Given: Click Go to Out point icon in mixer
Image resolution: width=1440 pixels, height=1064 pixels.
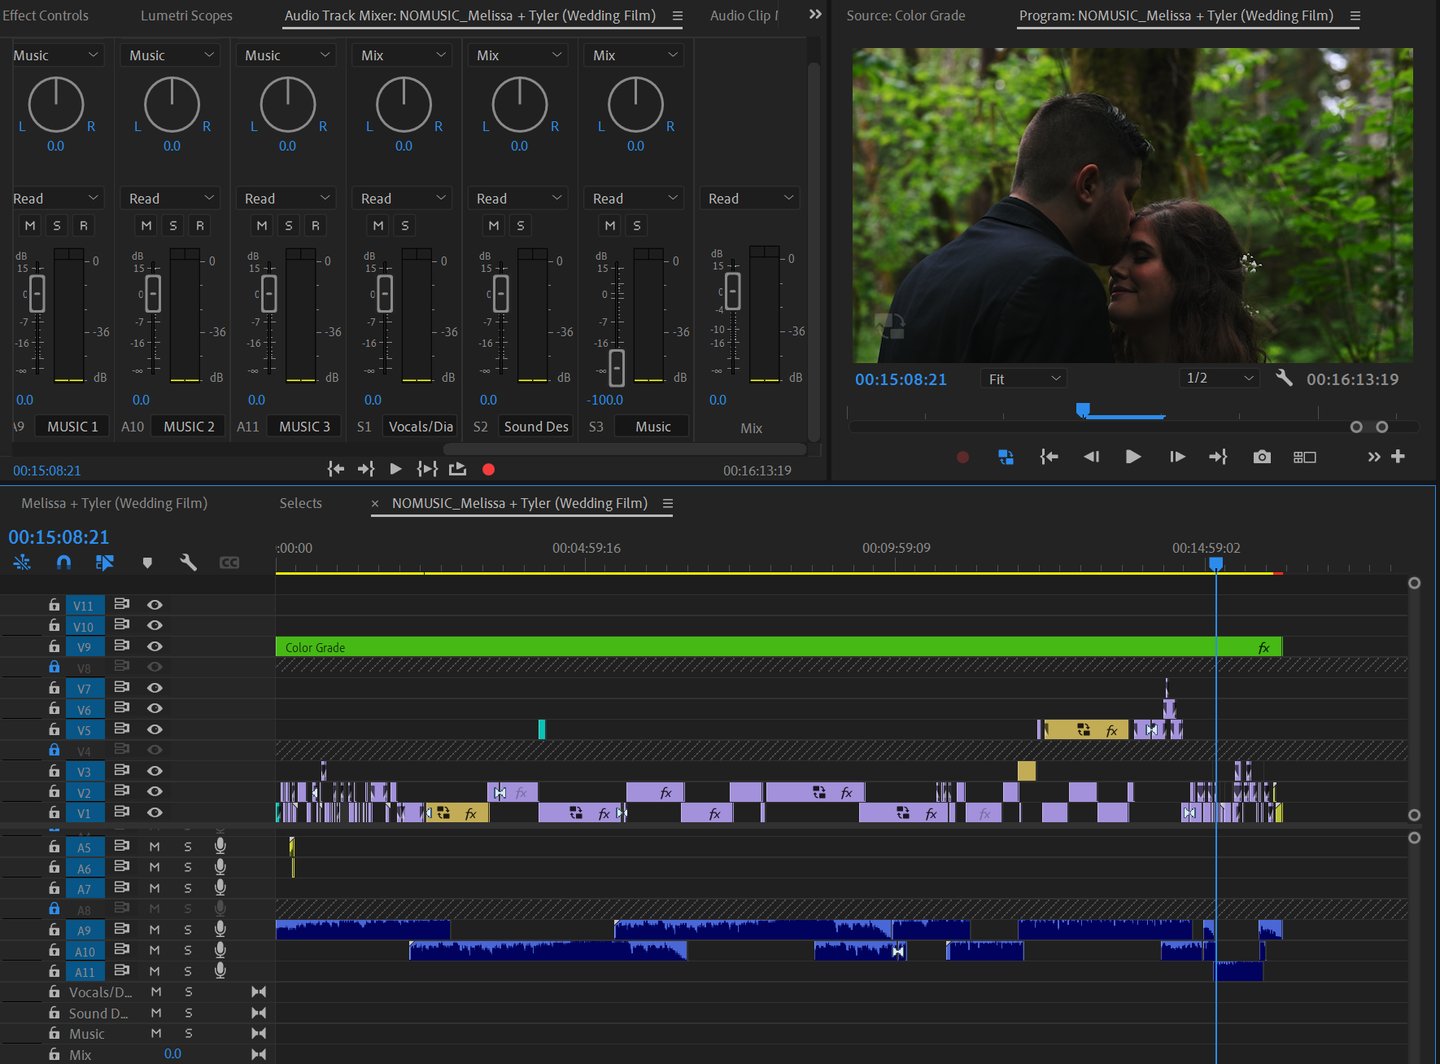Looking at the screenshot, I should tap(366, 469).
